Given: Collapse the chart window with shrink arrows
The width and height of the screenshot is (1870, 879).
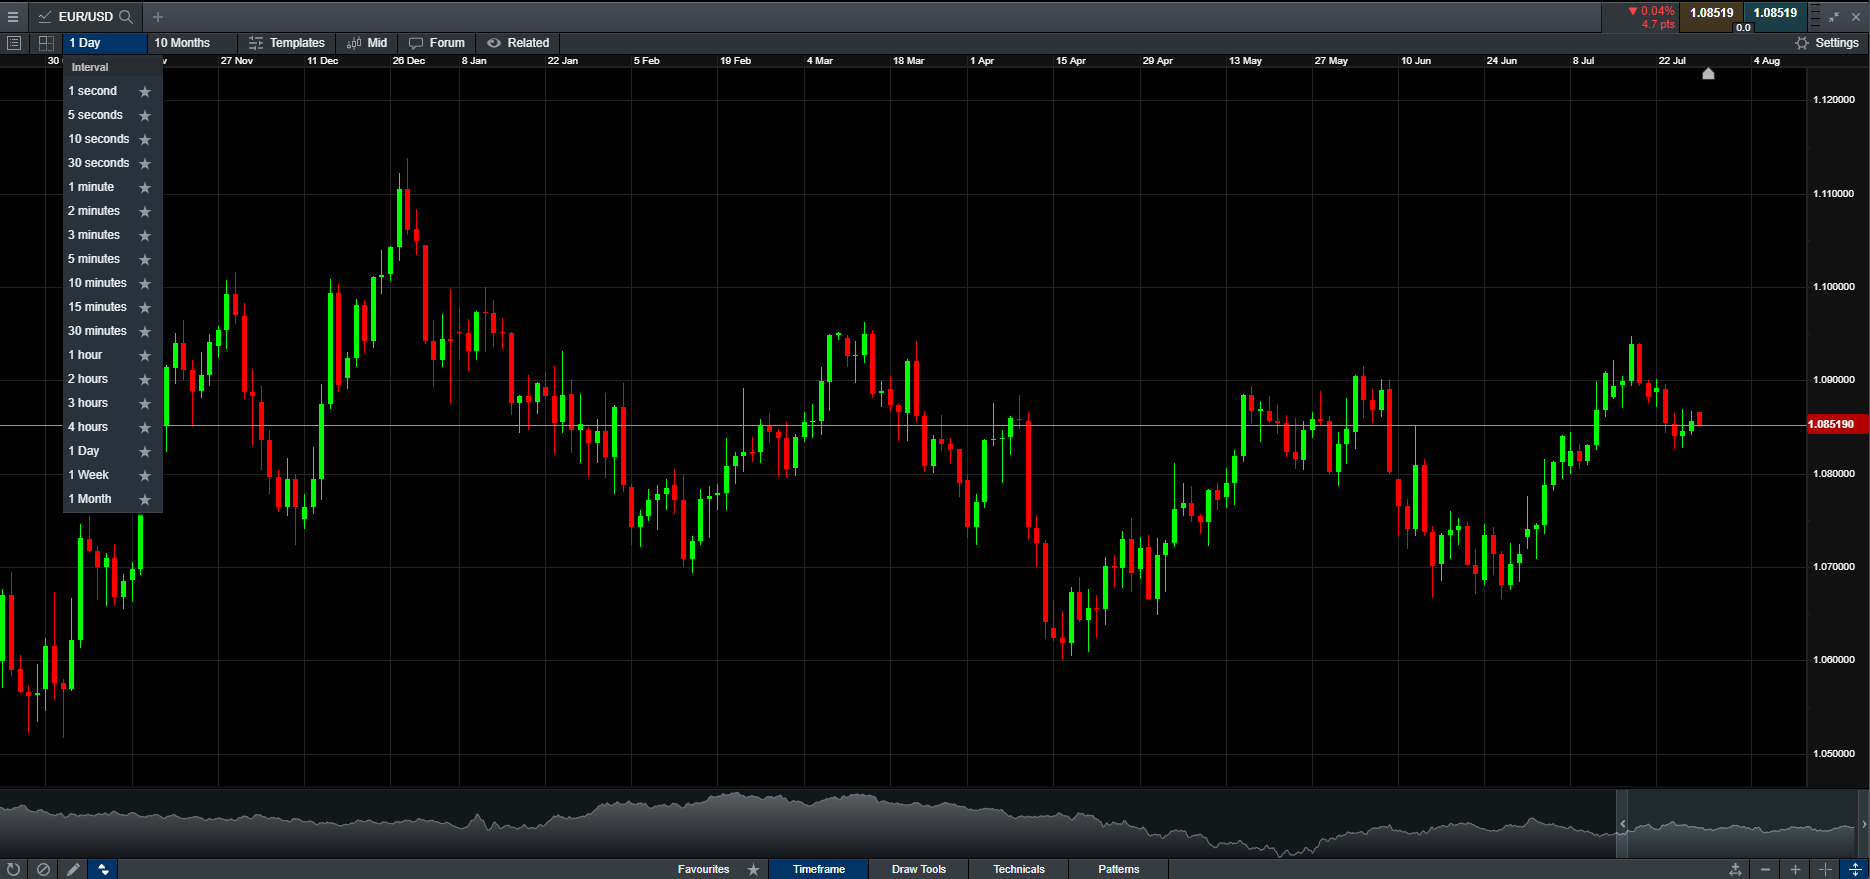Looking at the screenshot, I should pyautogui.click(x=1834, y=16).
